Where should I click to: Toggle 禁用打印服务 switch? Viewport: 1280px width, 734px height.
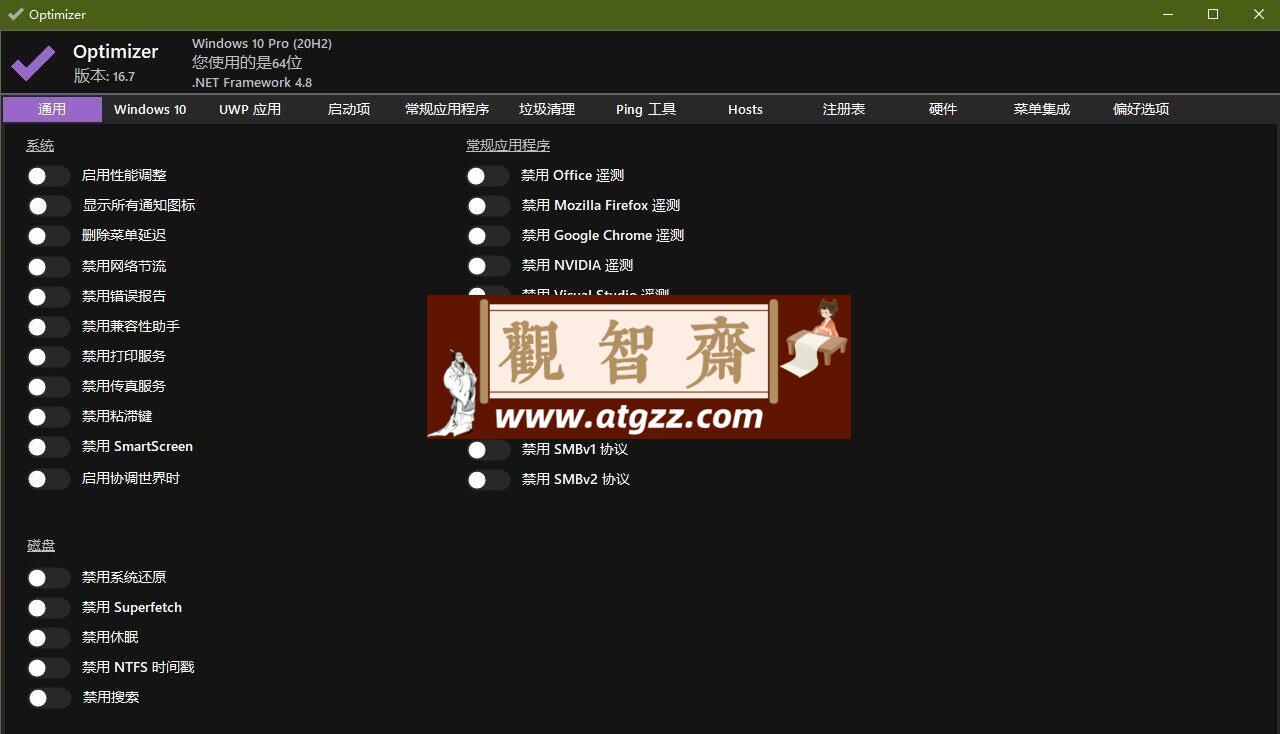pyautogui.click(x=48, y=357)
